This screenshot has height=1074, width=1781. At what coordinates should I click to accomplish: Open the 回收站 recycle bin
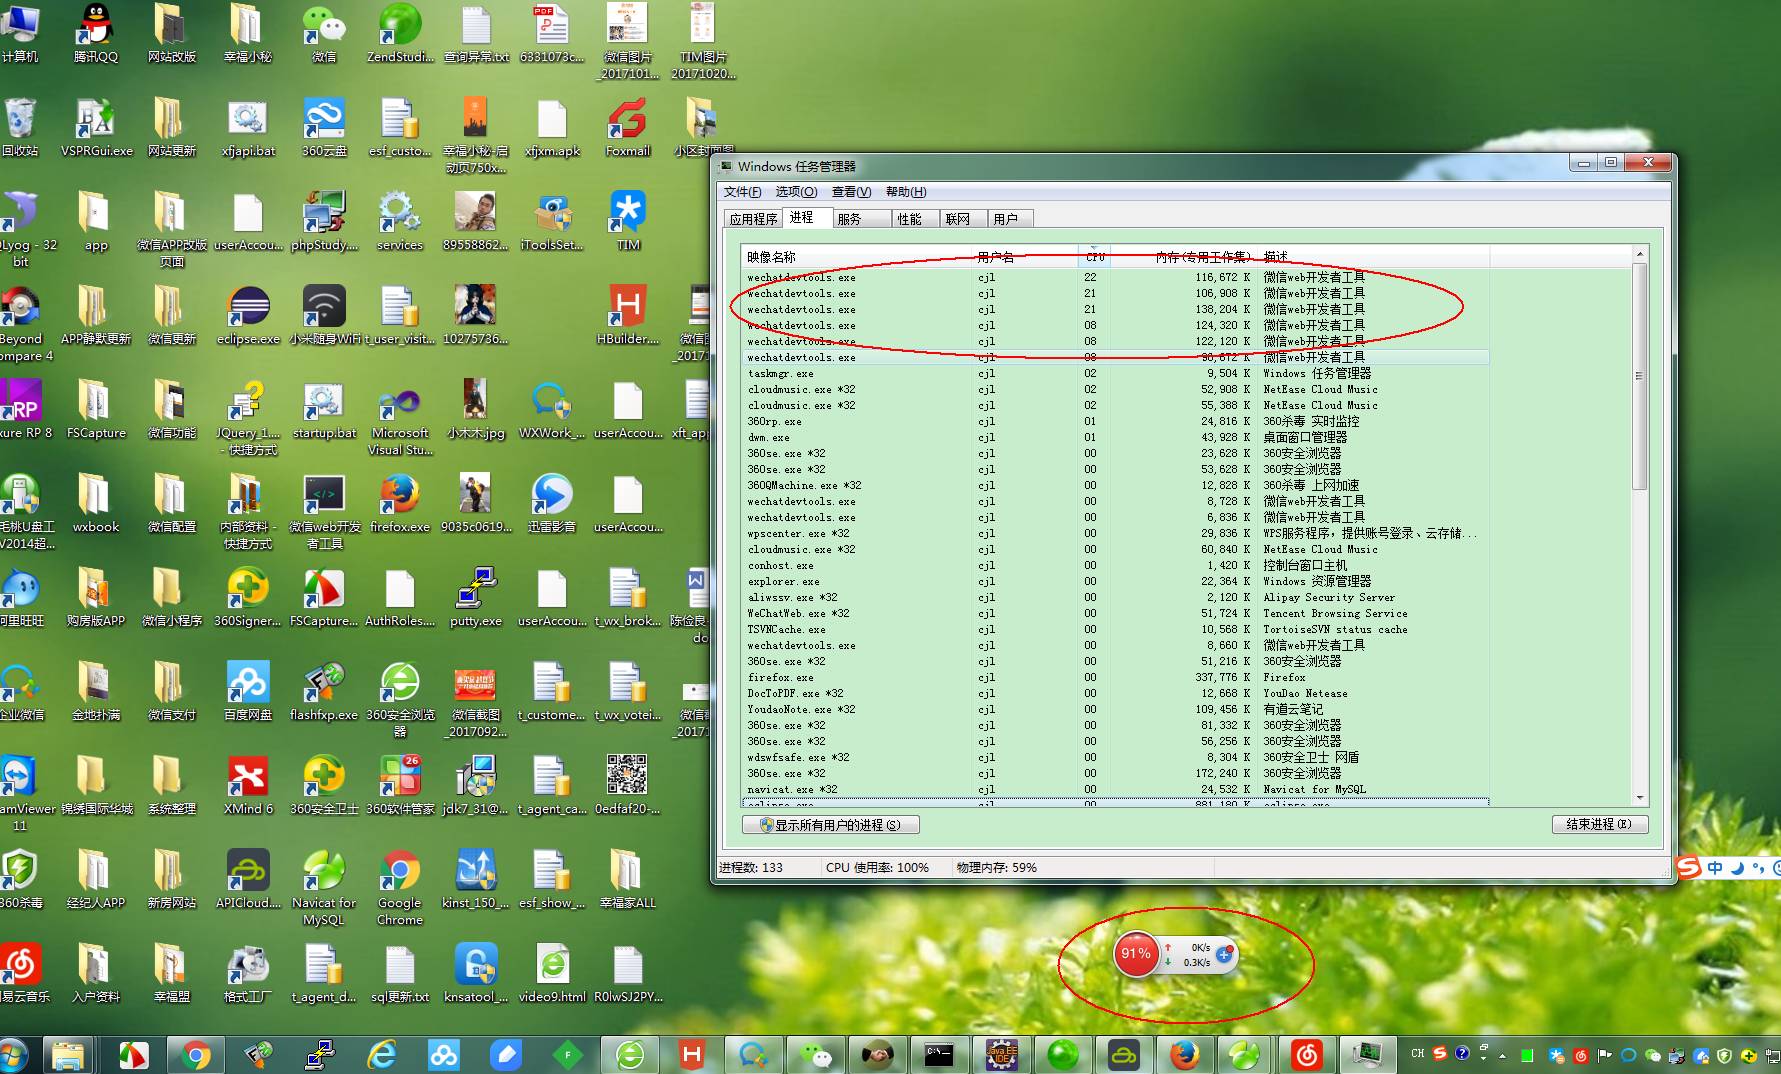coord(20,128)
